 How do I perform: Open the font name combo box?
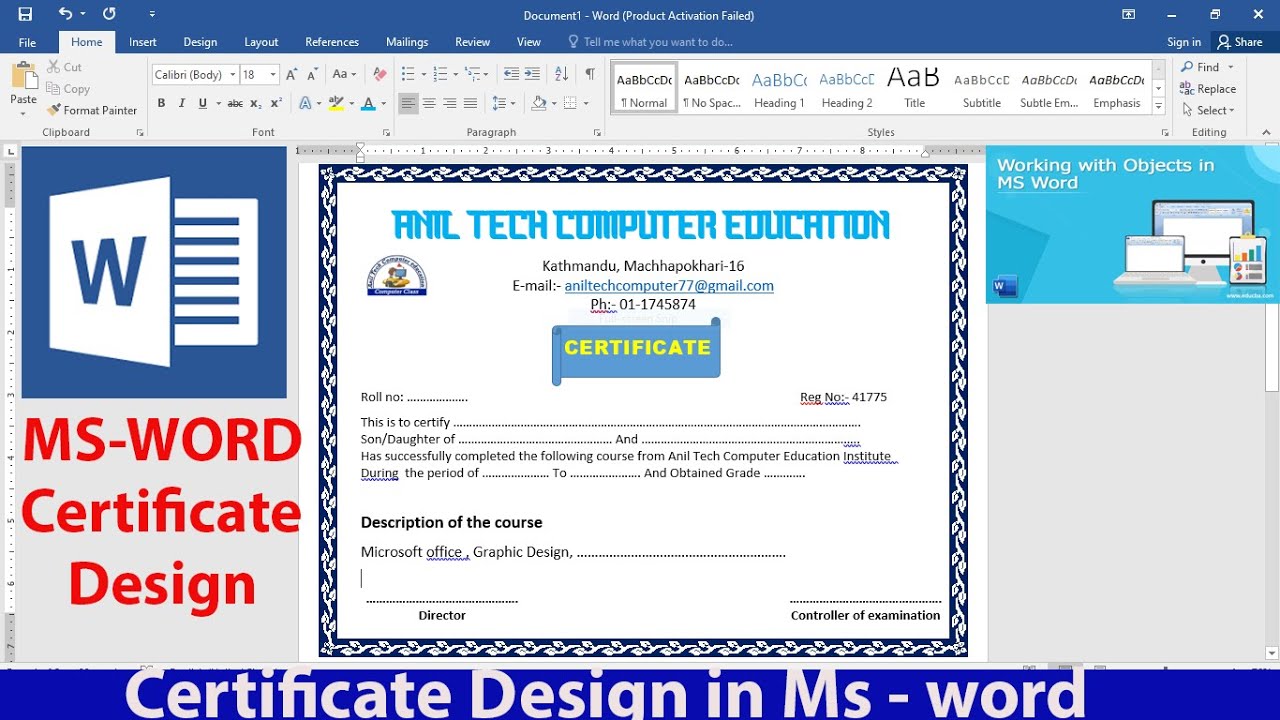click(x=195, y=74)
